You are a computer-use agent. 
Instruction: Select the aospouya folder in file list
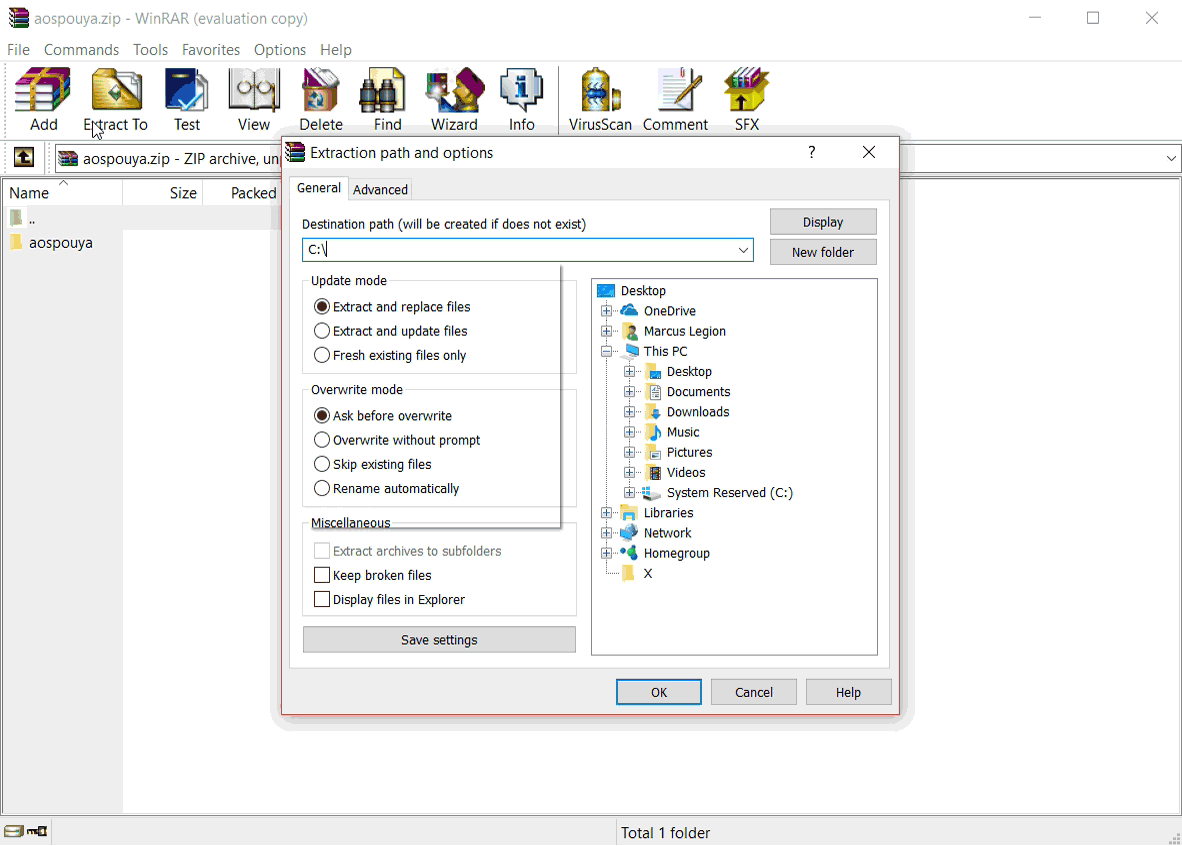[x=51, y=243]
